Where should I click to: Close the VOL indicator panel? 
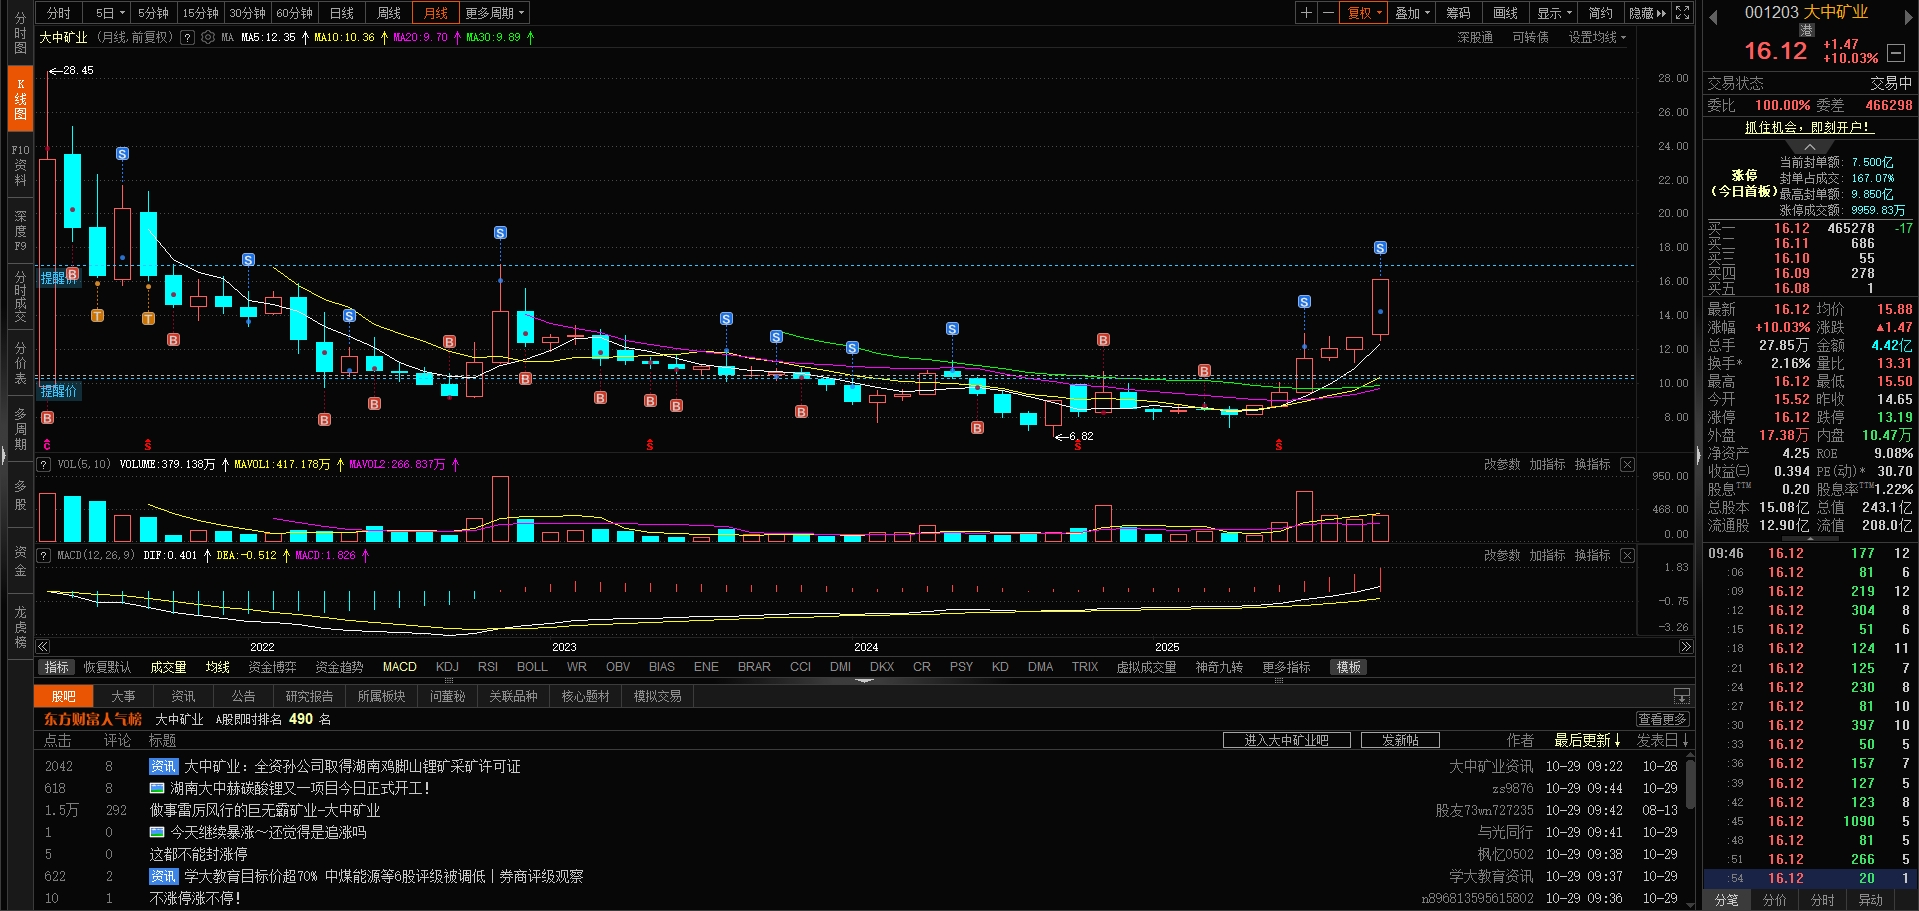tap(1628, 465)
